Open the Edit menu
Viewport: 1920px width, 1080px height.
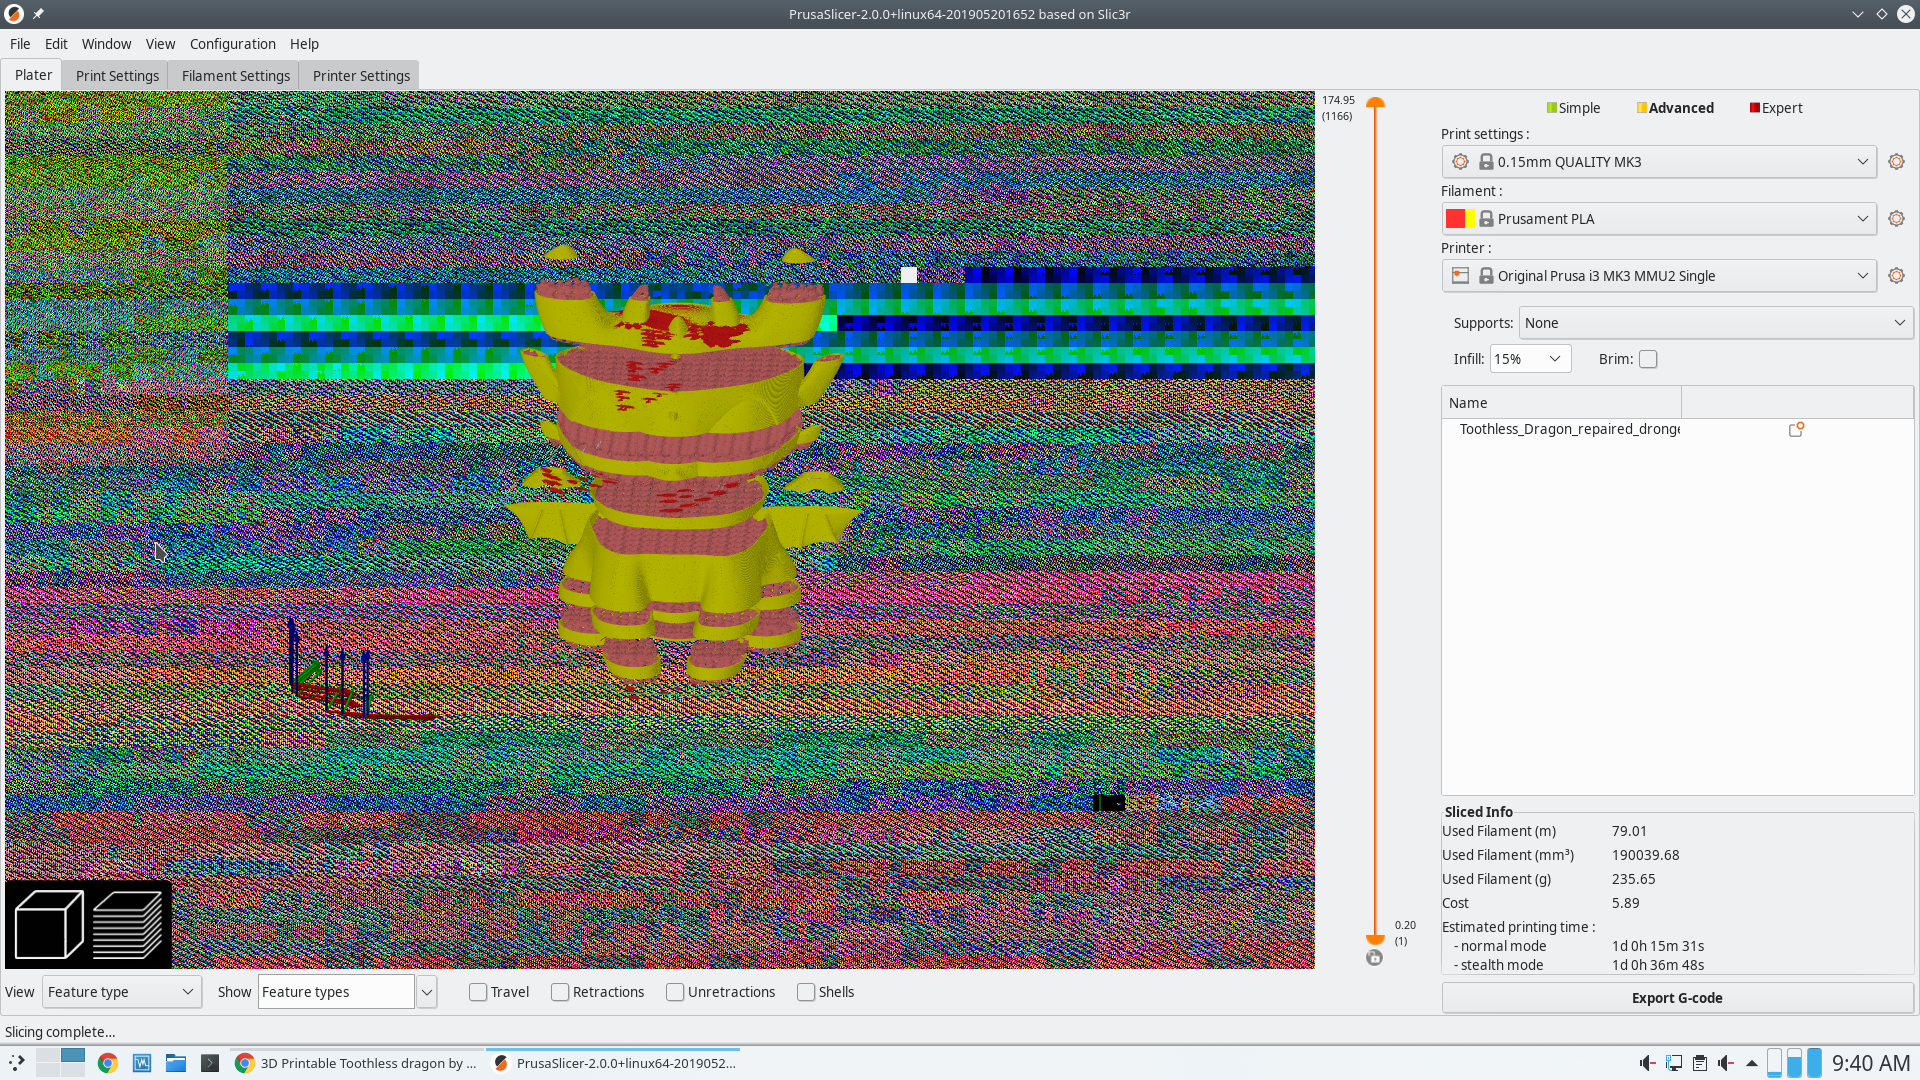[56, 44]
